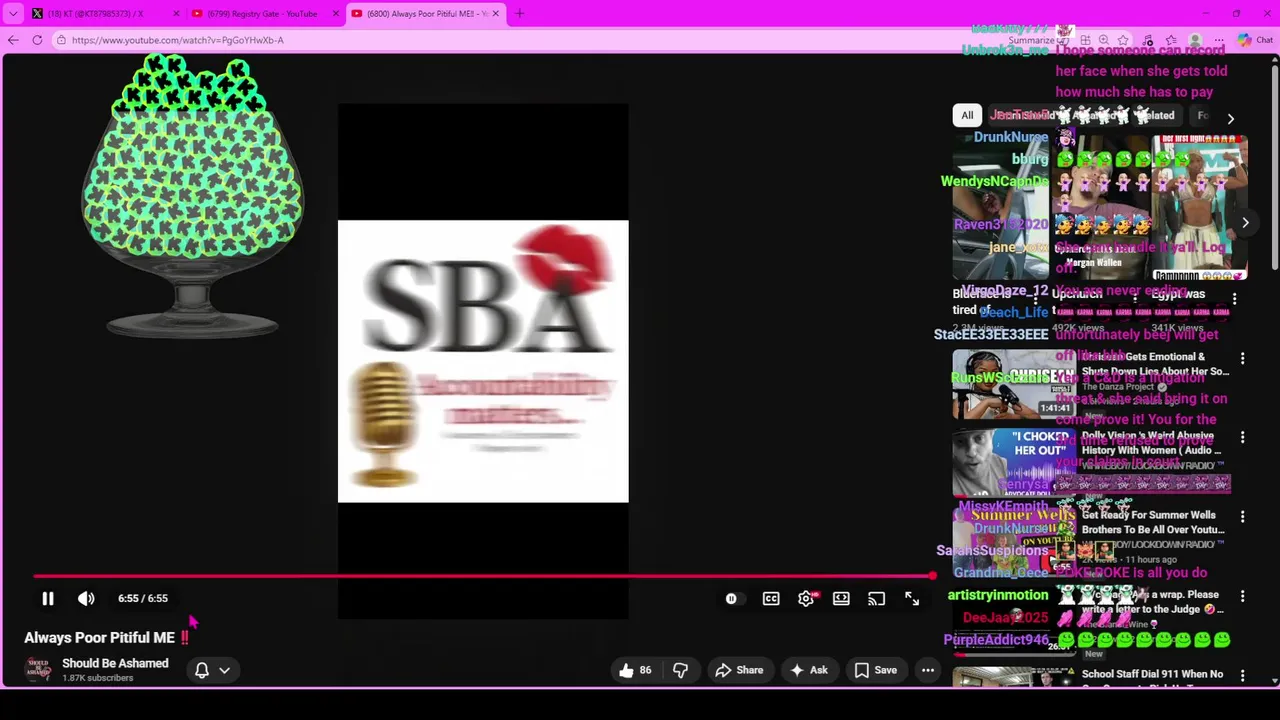Reload the current page

(37, 40)
